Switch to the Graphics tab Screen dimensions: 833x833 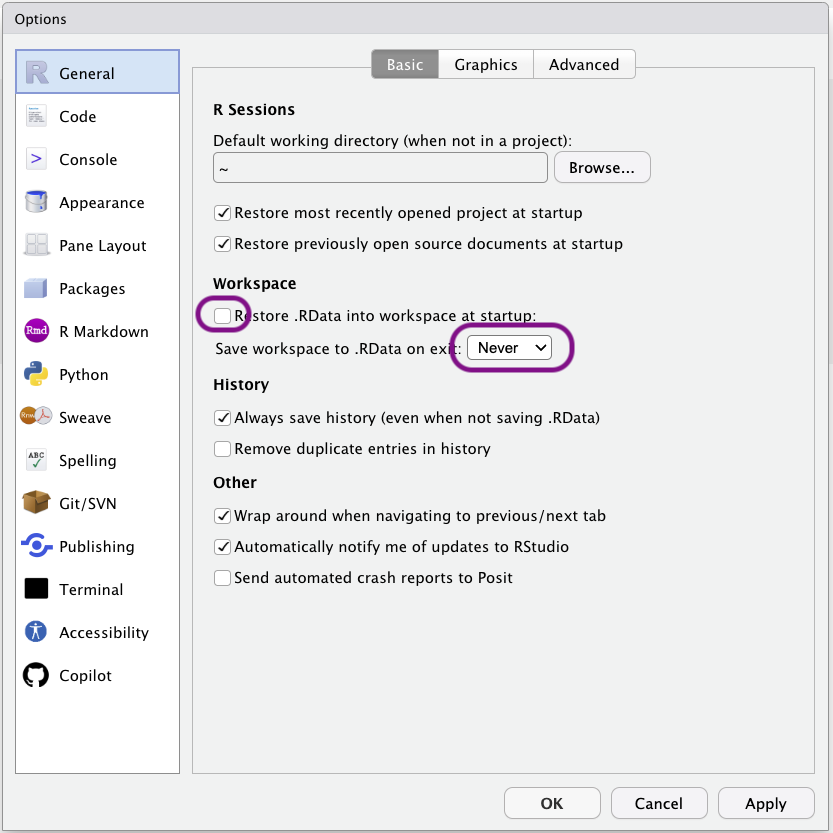485,65
